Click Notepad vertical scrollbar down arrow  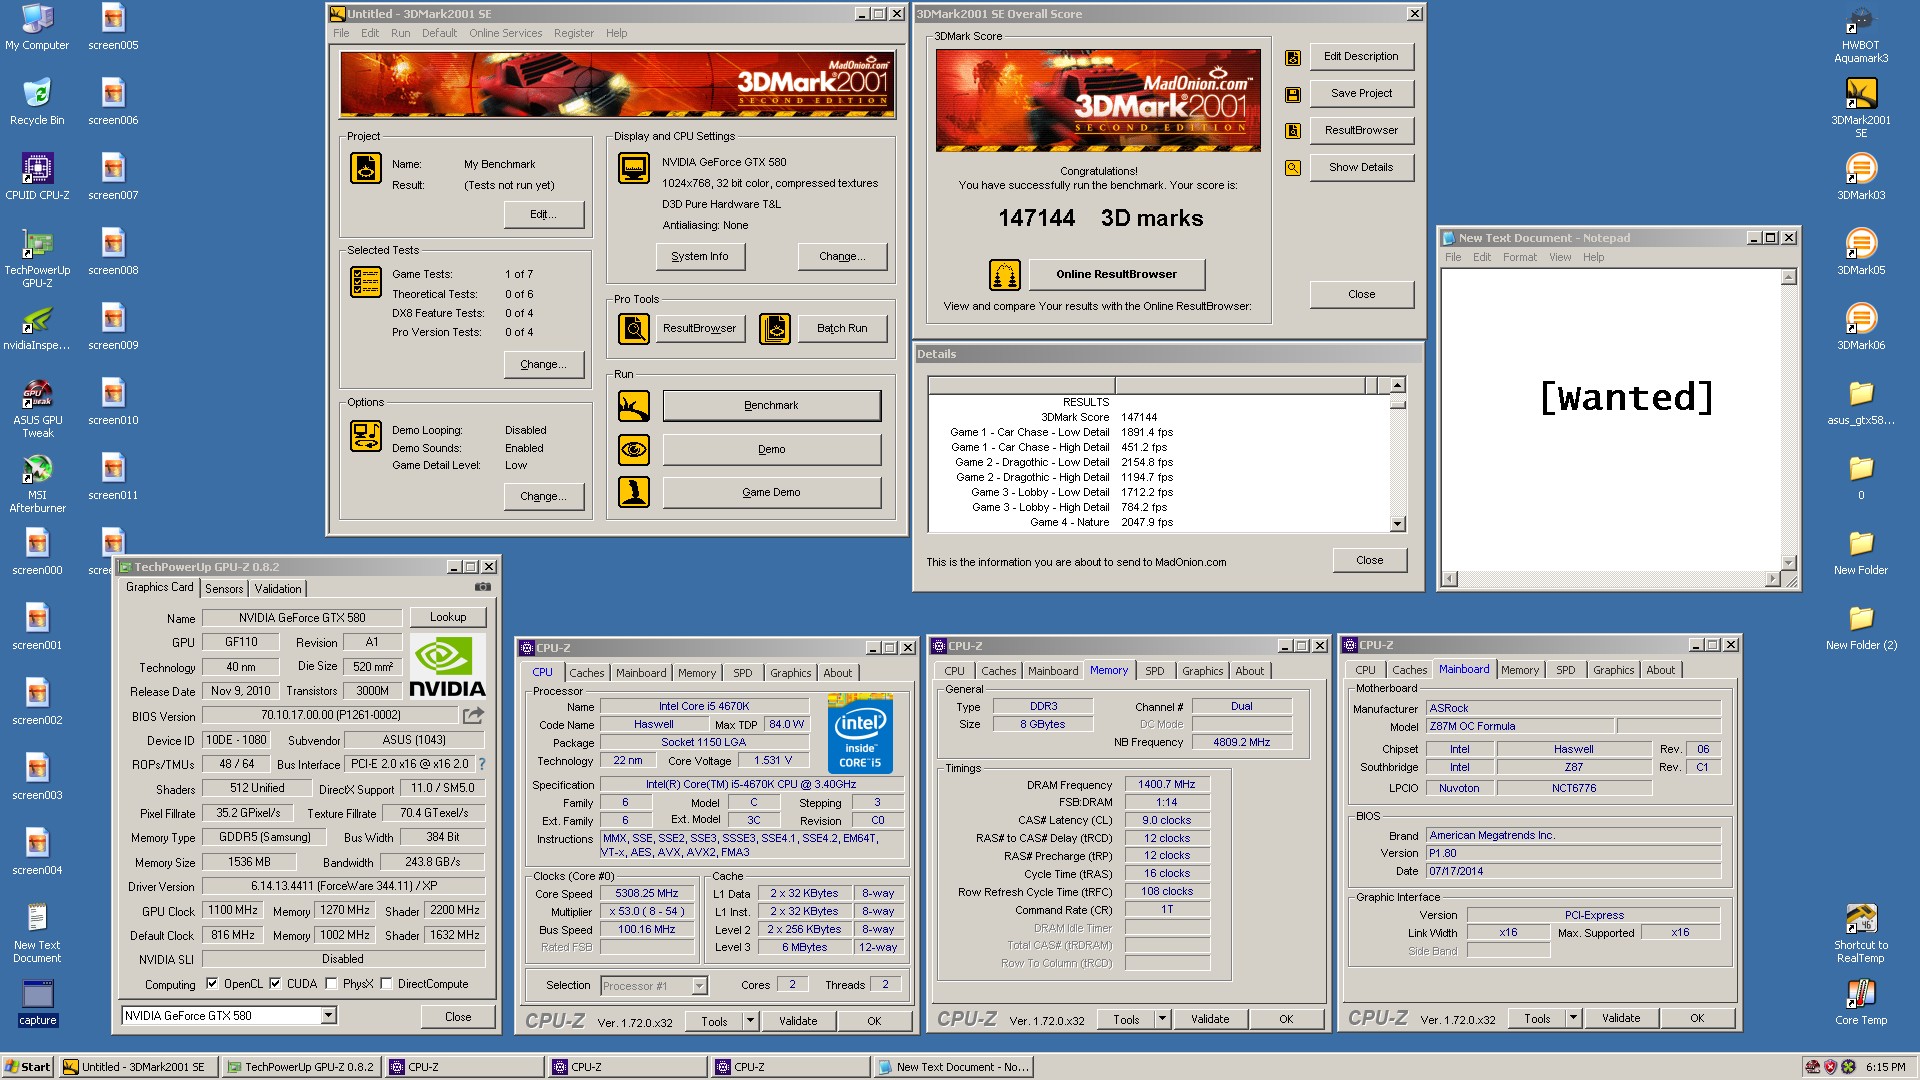tap(1789, 563)
